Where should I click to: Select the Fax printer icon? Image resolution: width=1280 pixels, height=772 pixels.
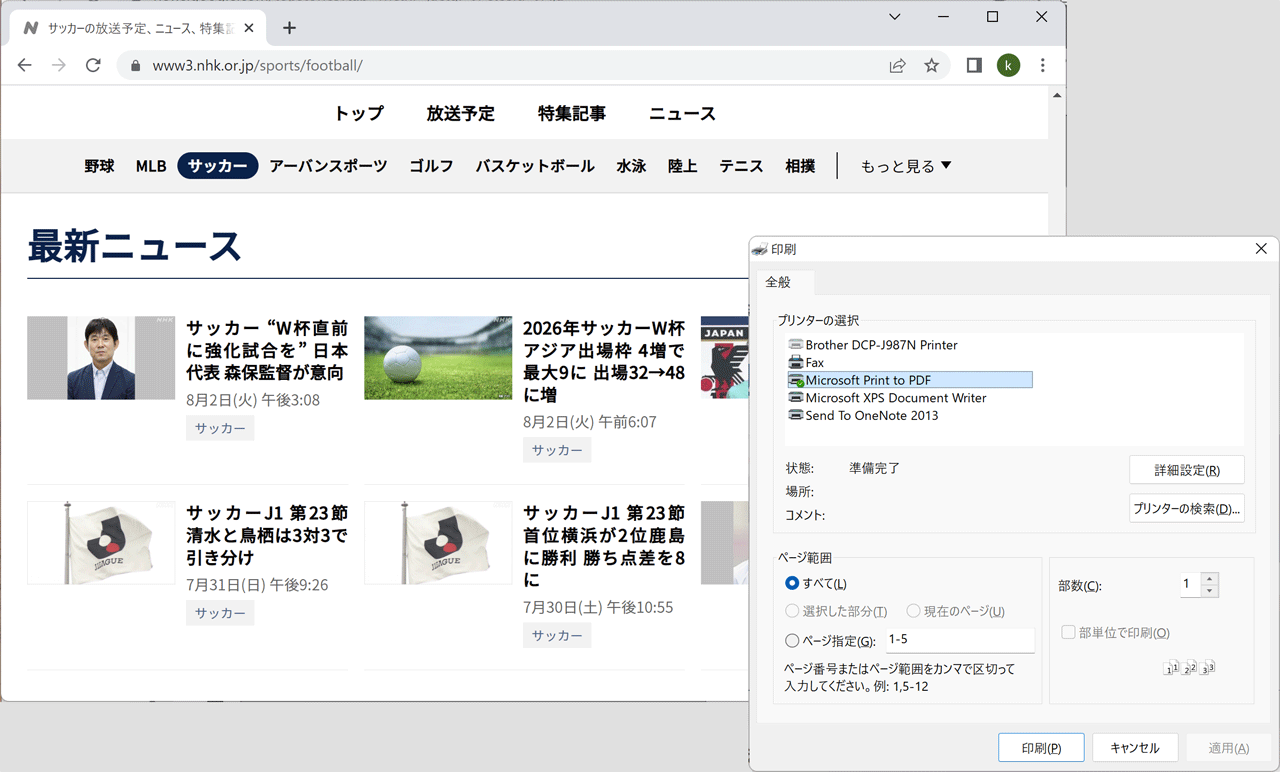point(796,362)
